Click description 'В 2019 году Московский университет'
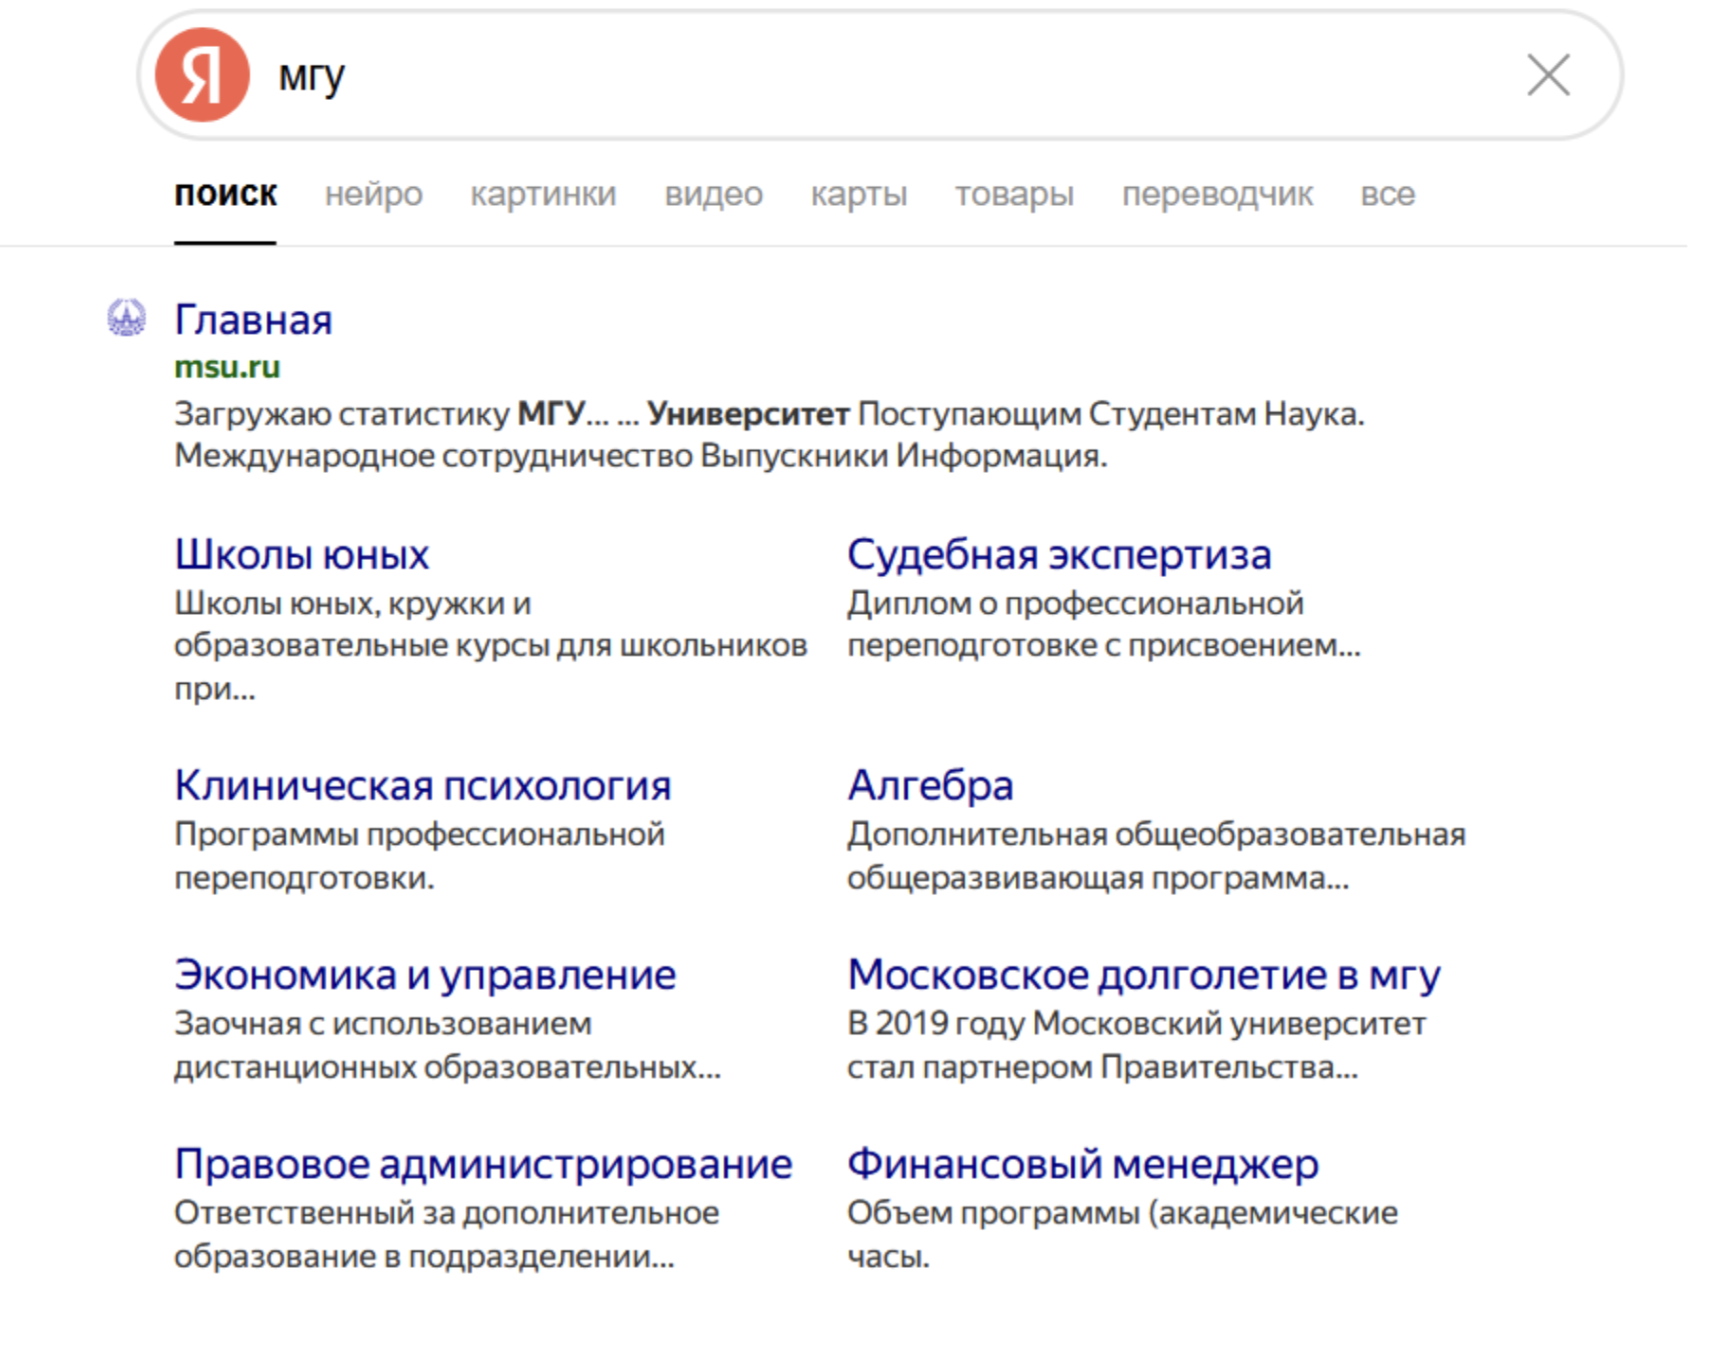The width and height of the screenshot is (1732, 1348). pyautogui.click(x=1136, y=1023)
